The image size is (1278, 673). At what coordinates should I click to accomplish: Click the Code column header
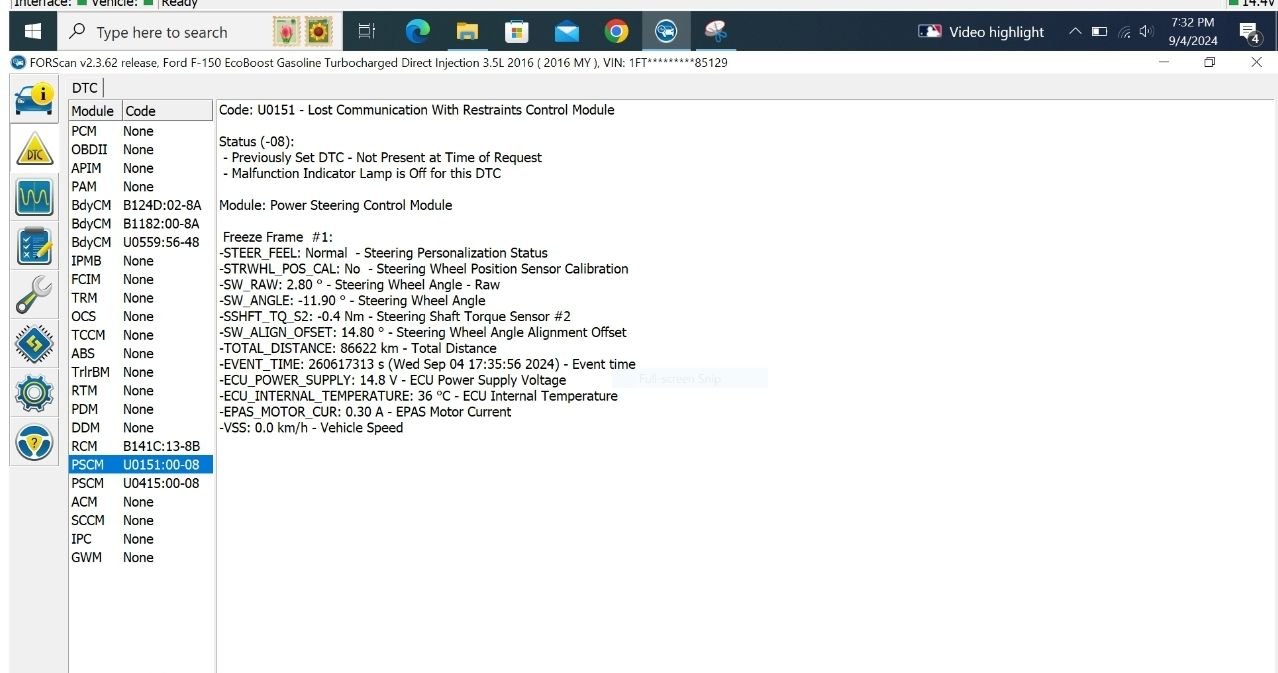click(140, 110)
